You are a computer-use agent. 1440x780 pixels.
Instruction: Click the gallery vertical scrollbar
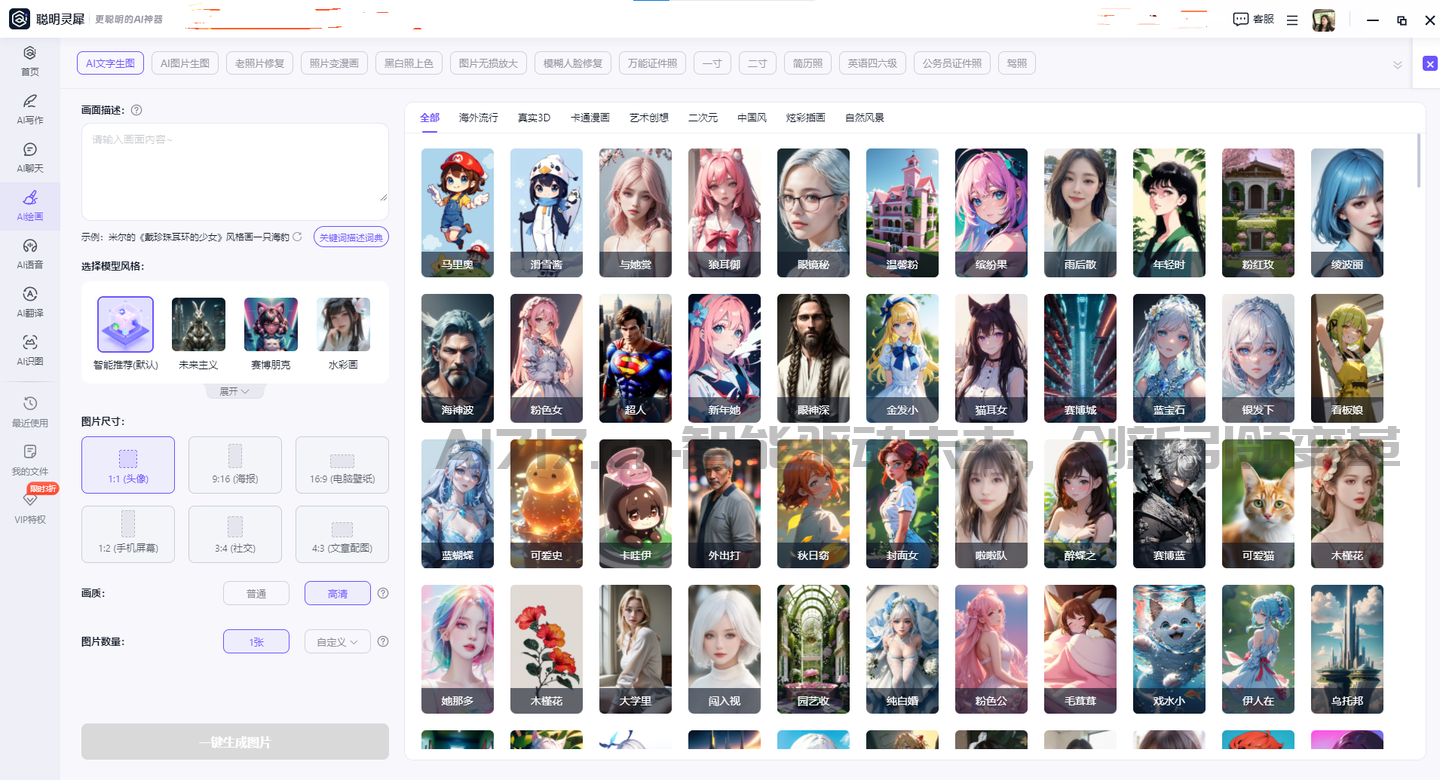[1420, 160]
